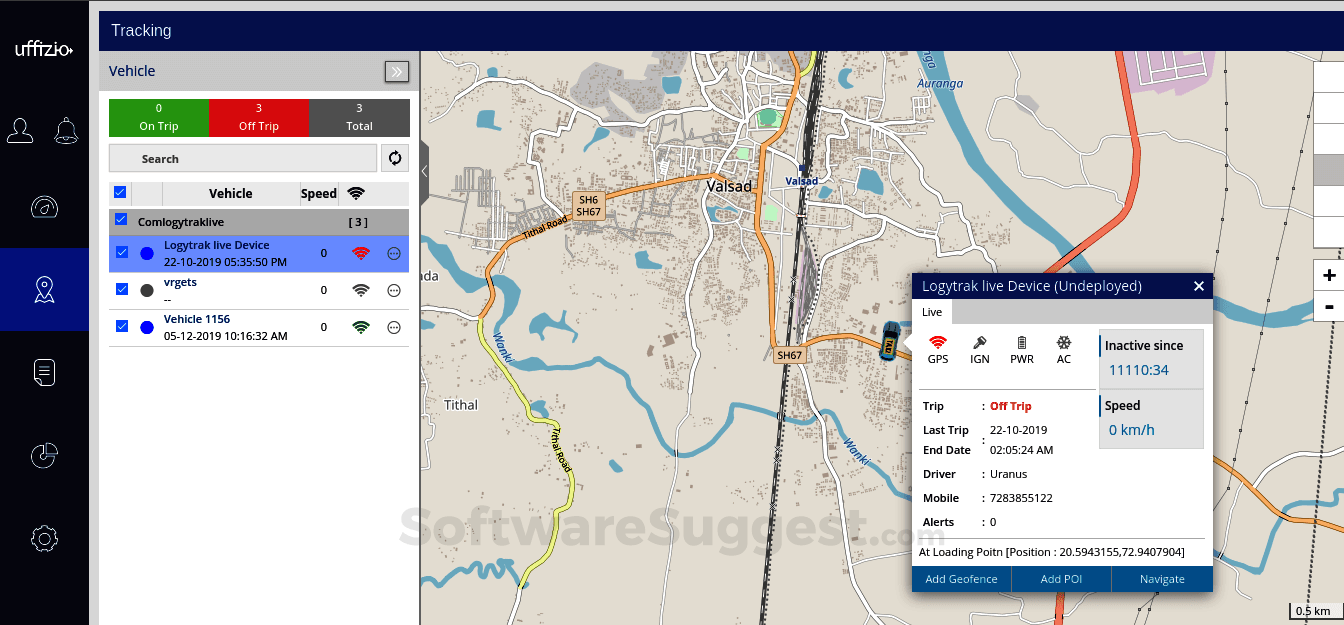Click the refresh icon beside the search box
The width and height of the screenshot is (1344, 625).
pyautogui.click(x=395, y=158)
